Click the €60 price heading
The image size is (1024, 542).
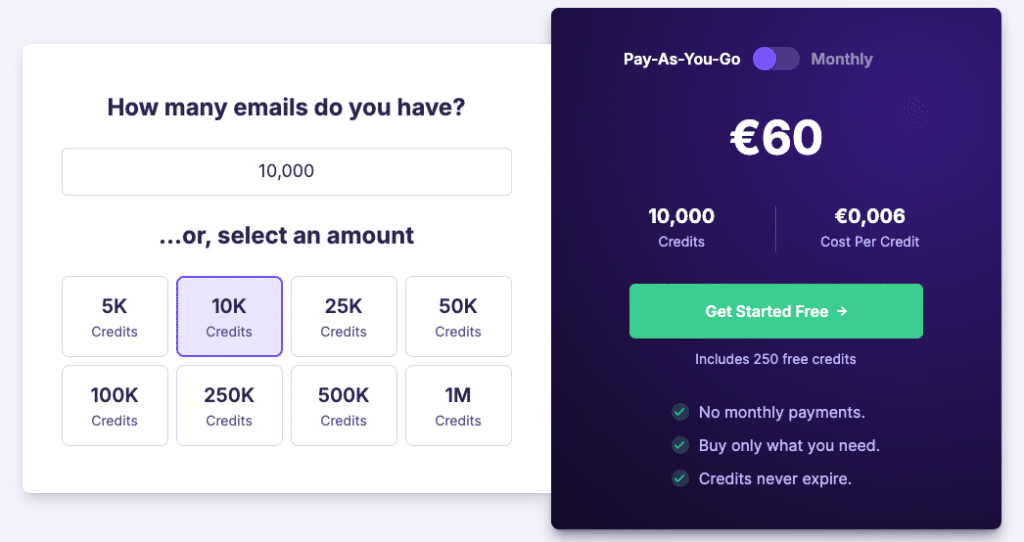(776, 138)
